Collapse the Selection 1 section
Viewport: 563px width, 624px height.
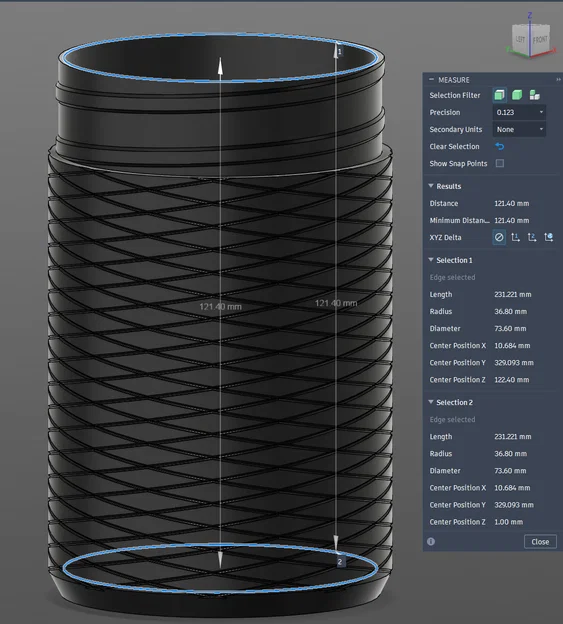click(x=431, y=260)
